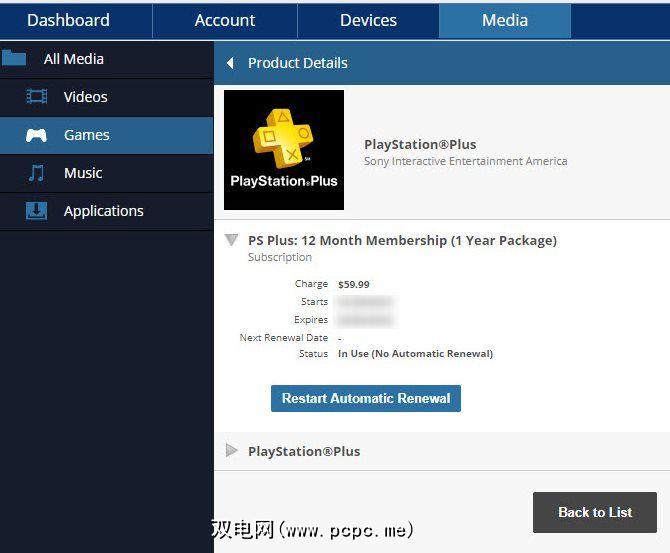Screen dimensions: 670x553
Task: Click the Games controller icon
Action: [36, 135]
